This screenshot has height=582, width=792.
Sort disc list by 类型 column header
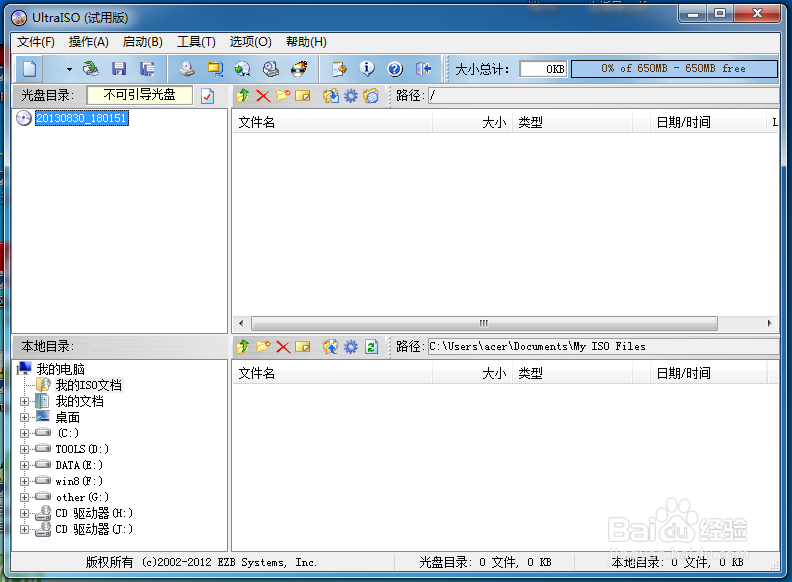pyautogui.click(x=572, y=122)
